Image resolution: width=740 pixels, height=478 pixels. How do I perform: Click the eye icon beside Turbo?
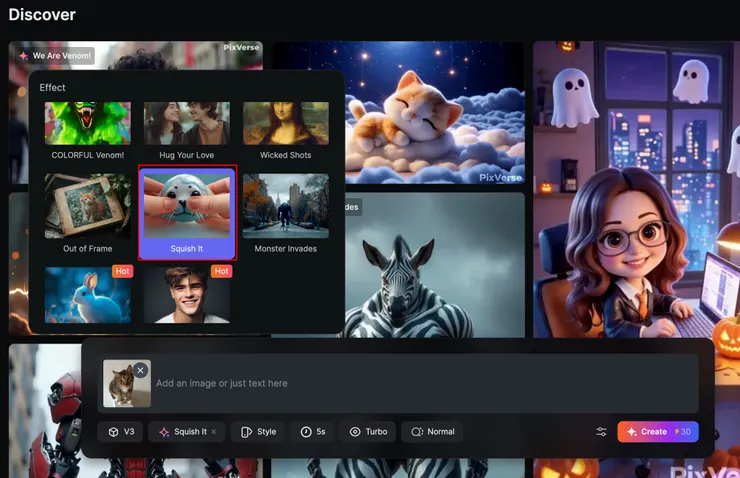355,432
